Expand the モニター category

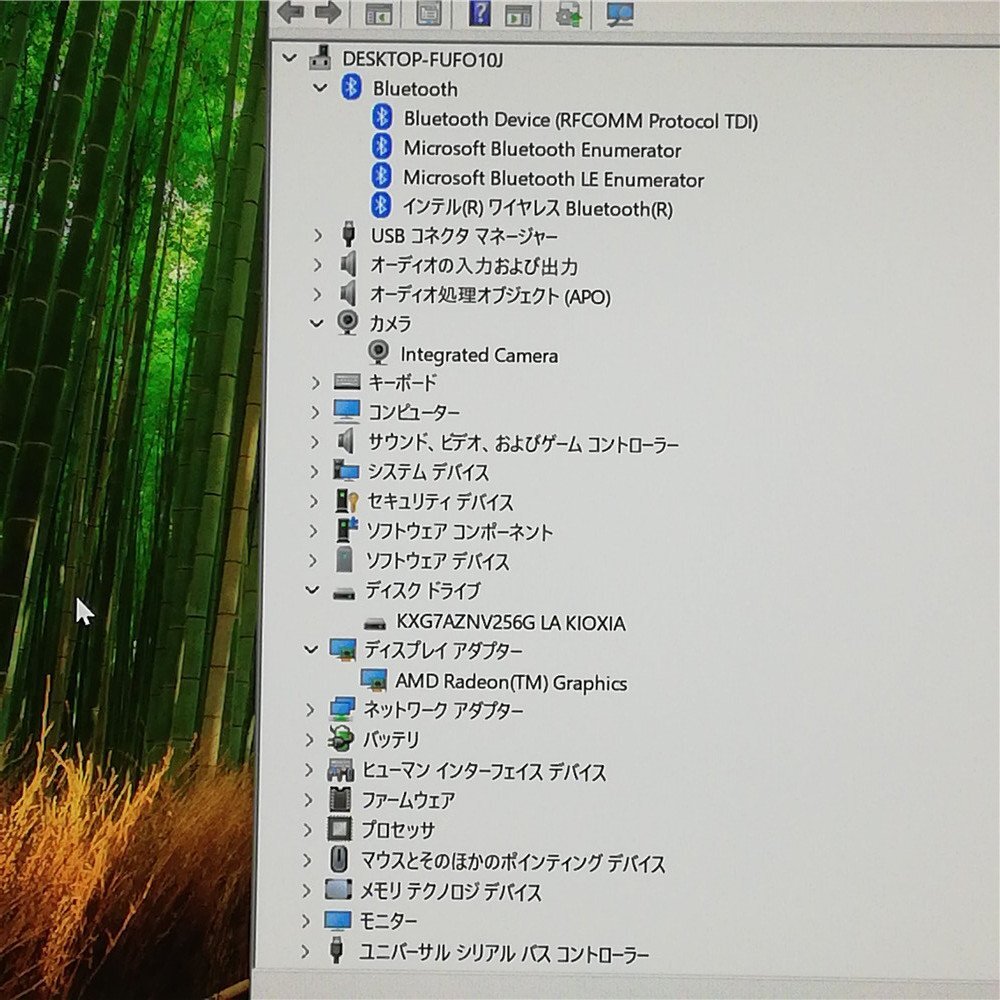pos(306,921)
